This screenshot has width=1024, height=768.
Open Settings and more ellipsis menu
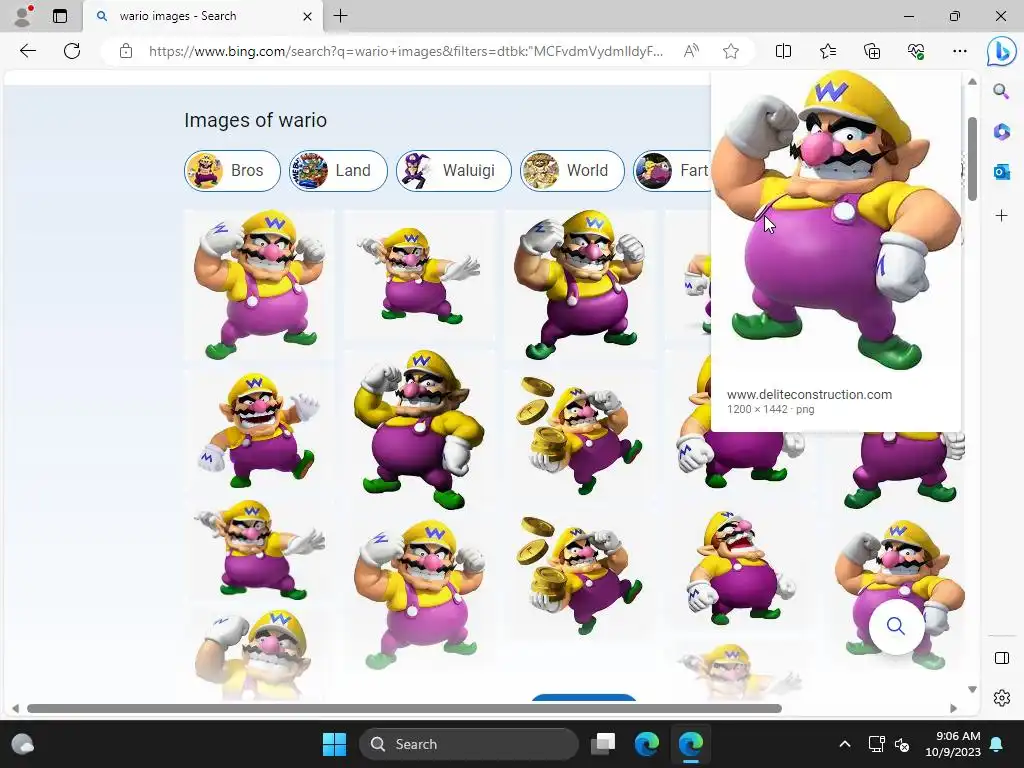pyautogui.click(x=959, y=51)
